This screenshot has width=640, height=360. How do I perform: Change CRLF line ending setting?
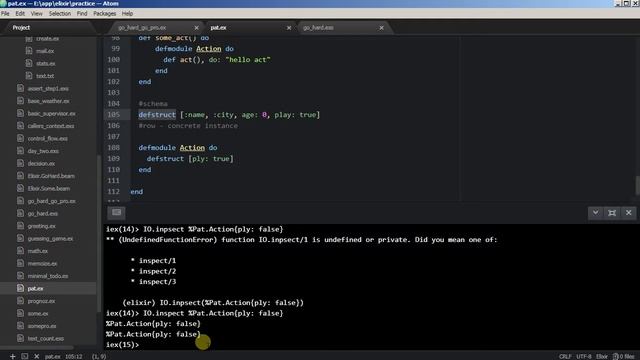click(565, 357)
